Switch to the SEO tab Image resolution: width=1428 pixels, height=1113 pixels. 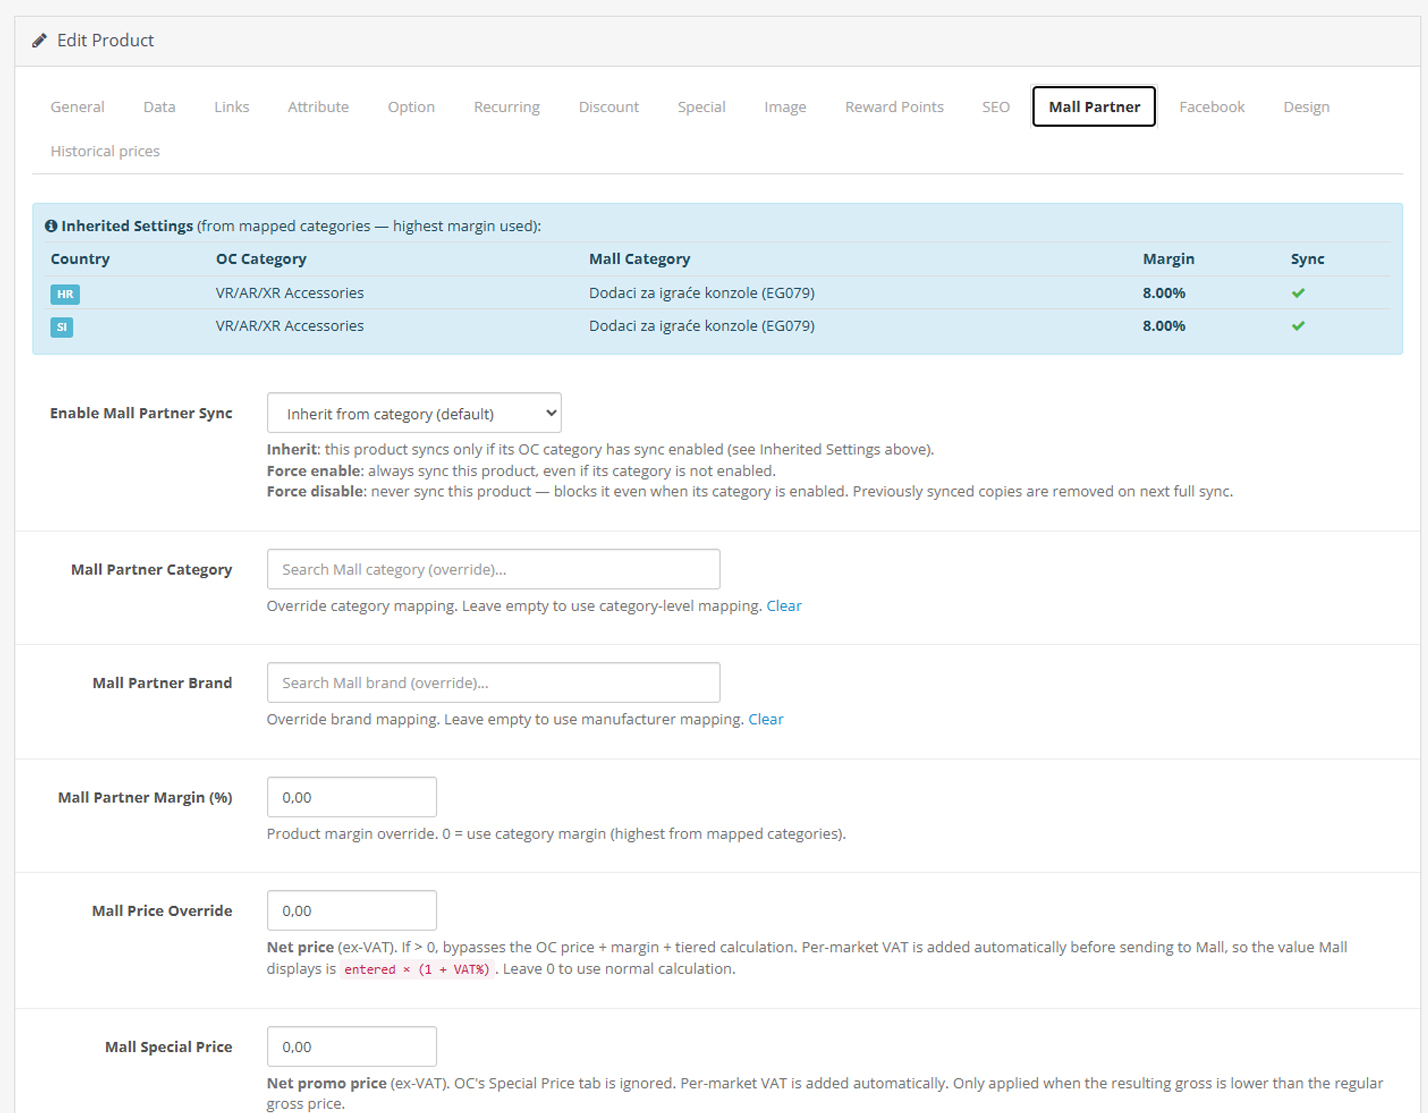pyautogui.click(x=996, y=107)
